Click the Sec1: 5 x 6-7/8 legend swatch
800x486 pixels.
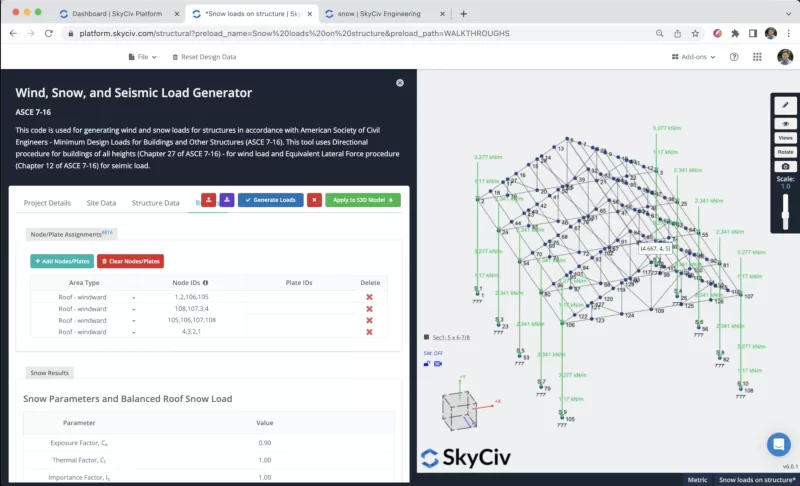pos(427,337)
